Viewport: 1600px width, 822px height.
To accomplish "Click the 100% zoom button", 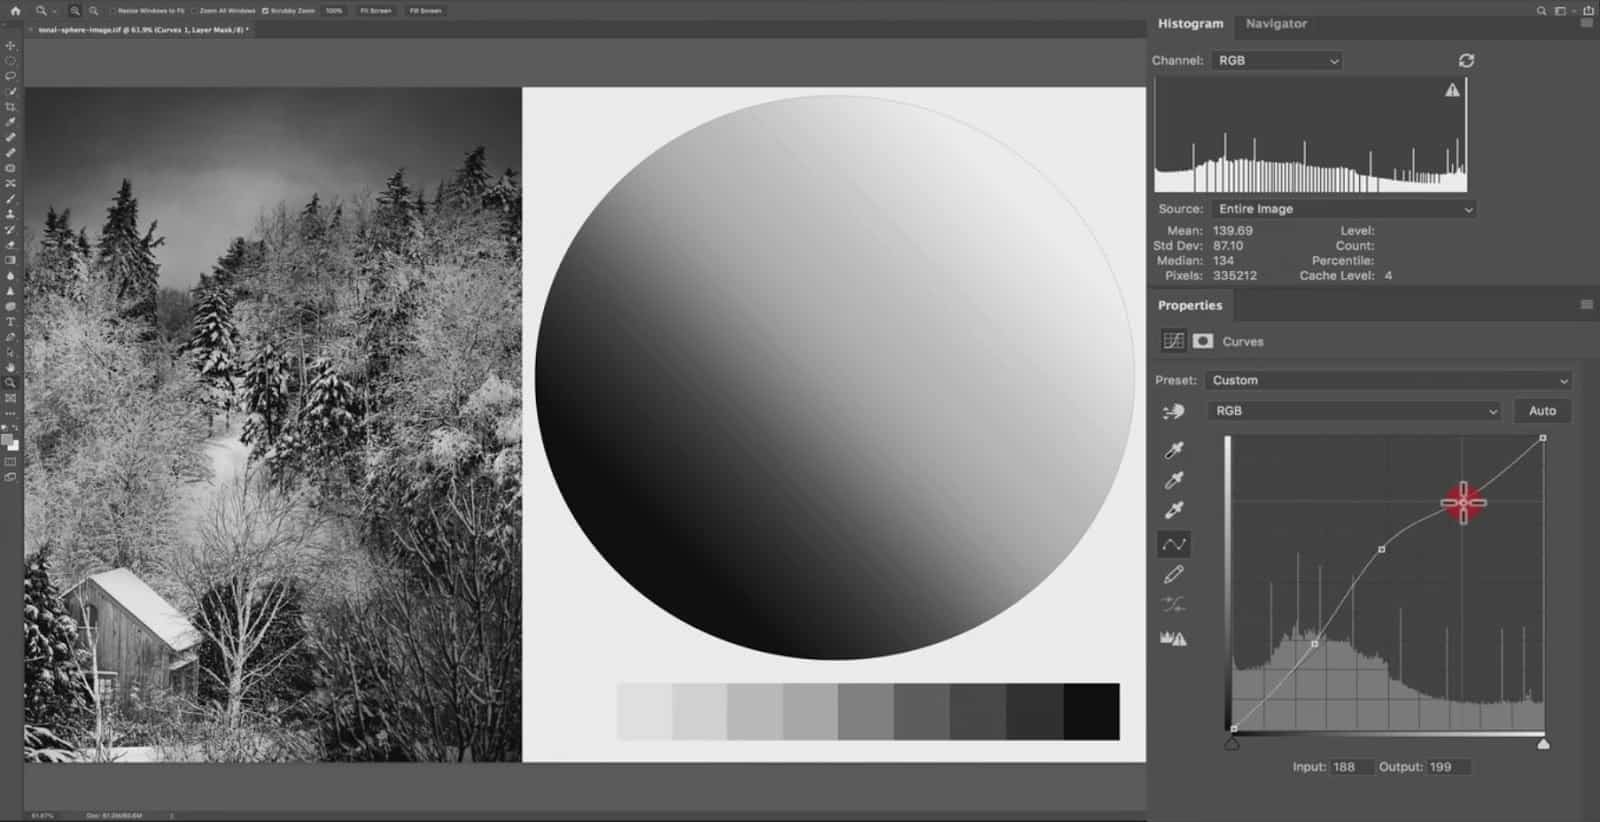I will tap(334, 11).
